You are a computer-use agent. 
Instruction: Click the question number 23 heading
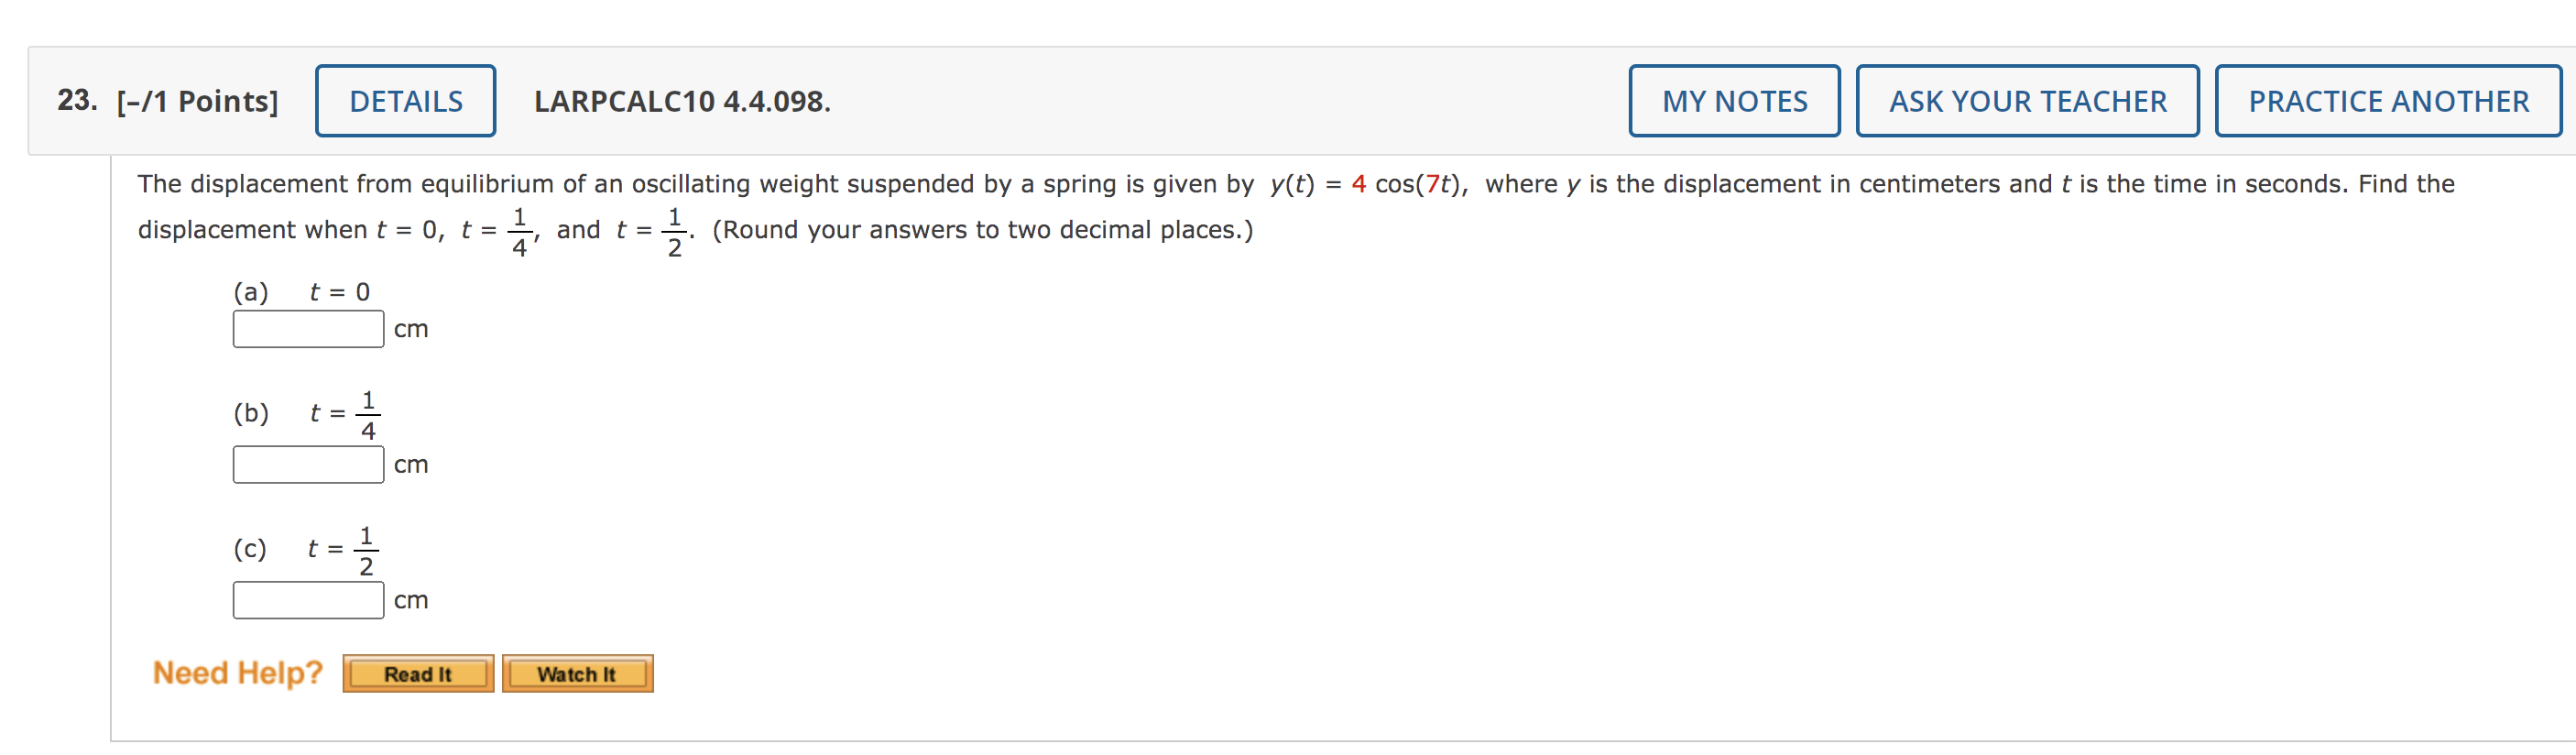[x=73, y=98]
